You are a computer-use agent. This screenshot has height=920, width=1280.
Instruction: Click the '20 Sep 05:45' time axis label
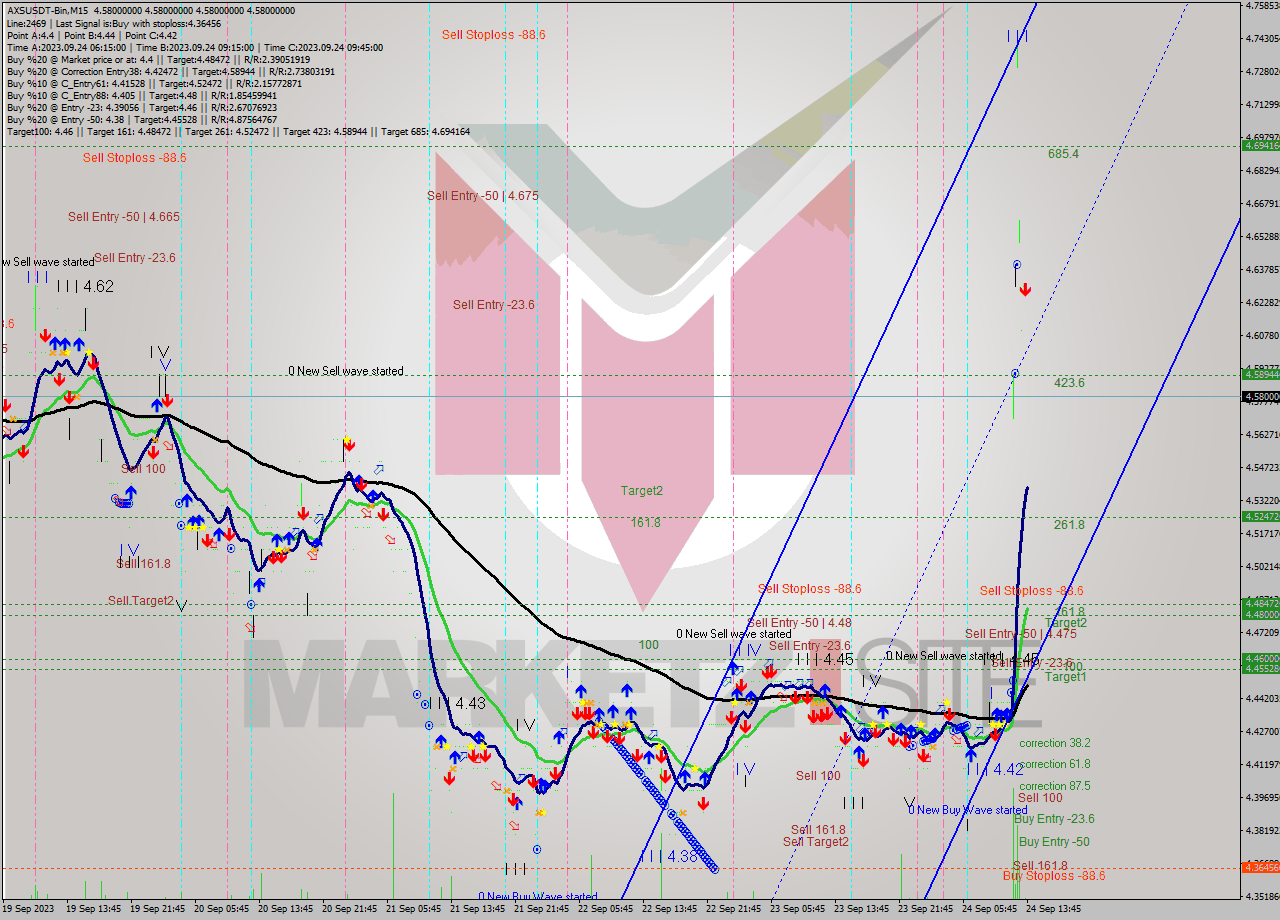(221, 909)
